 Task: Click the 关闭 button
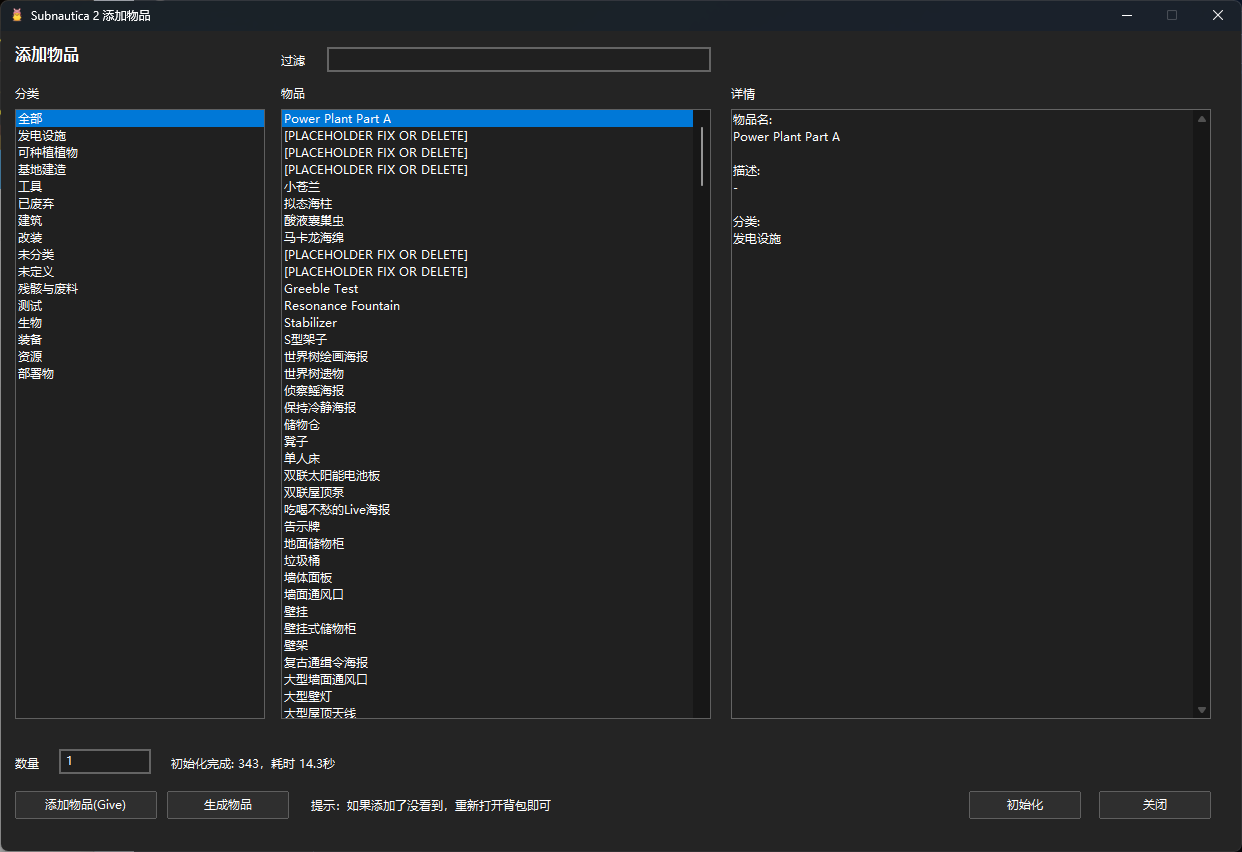1155,805
